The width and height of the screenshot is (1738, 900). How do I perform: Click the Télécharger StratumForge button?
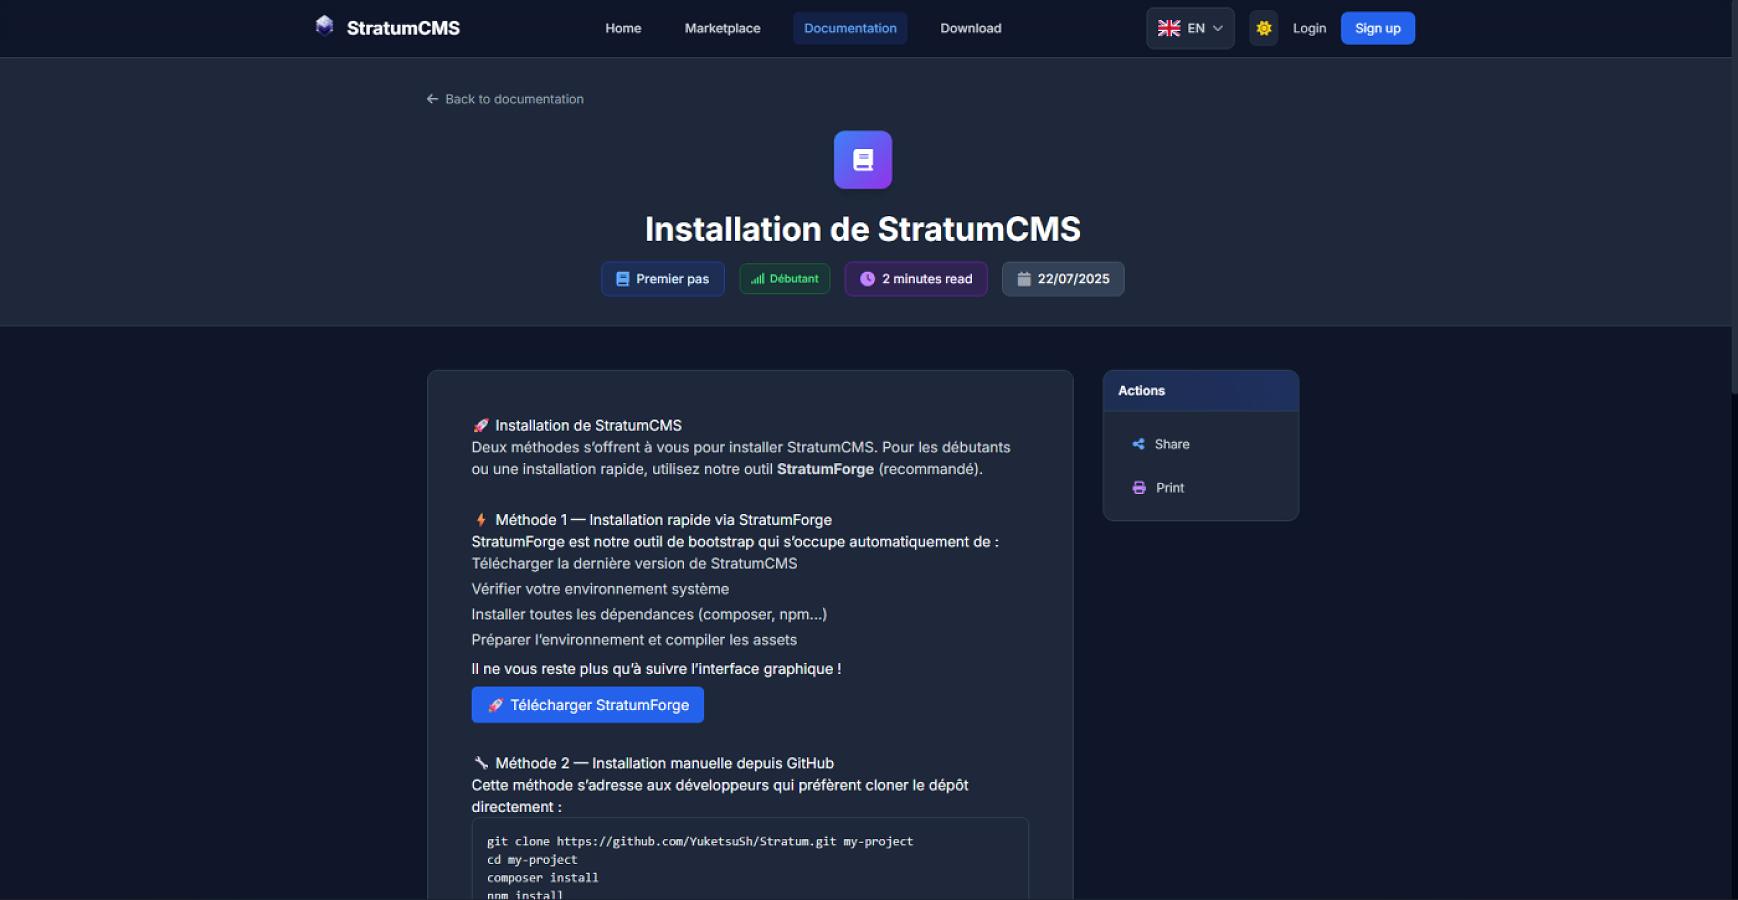tap(587, 705)
